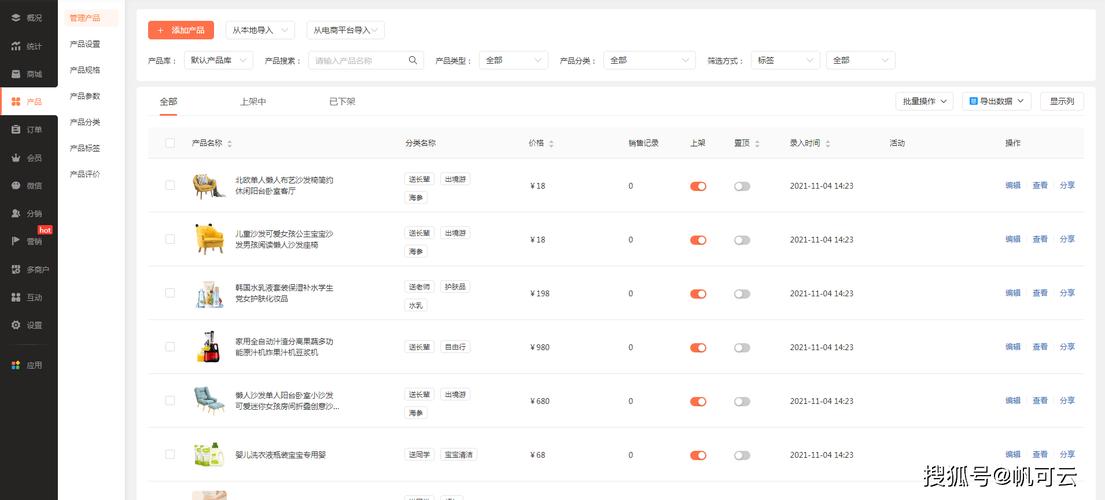Screen dimensions: 1105x500
Task: Open 产品规格 in the submenu
Action: click(85, 70)
